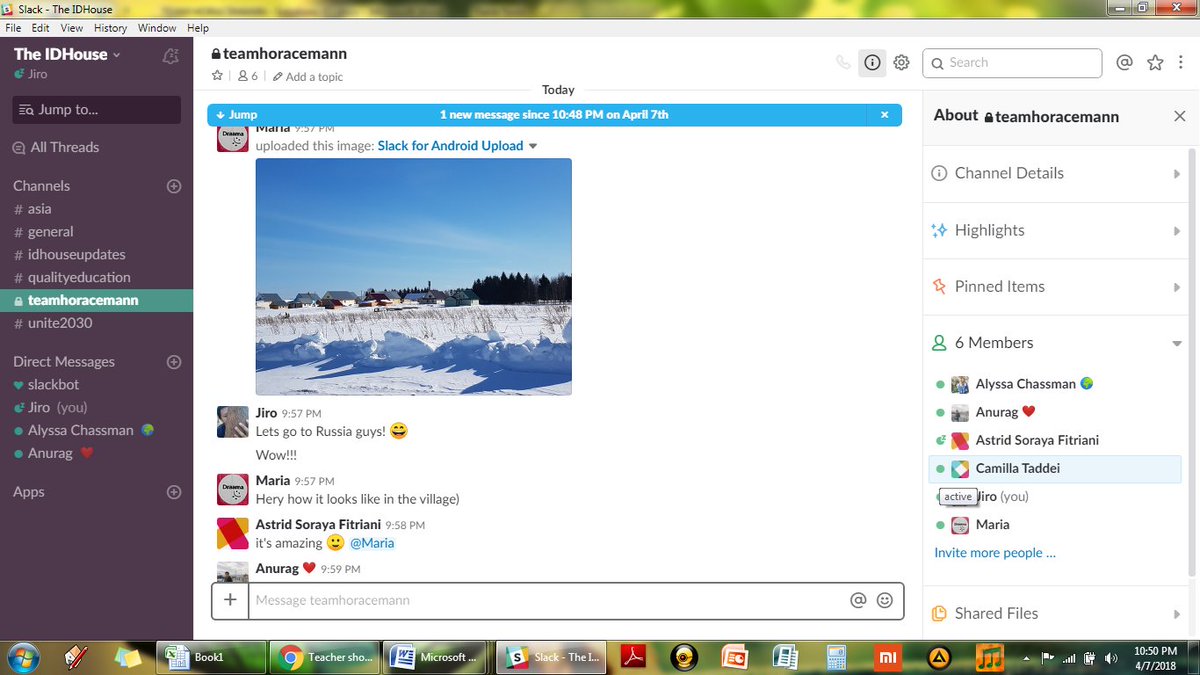Start new direct message plus icon
1200x675 pixels.
173,362
